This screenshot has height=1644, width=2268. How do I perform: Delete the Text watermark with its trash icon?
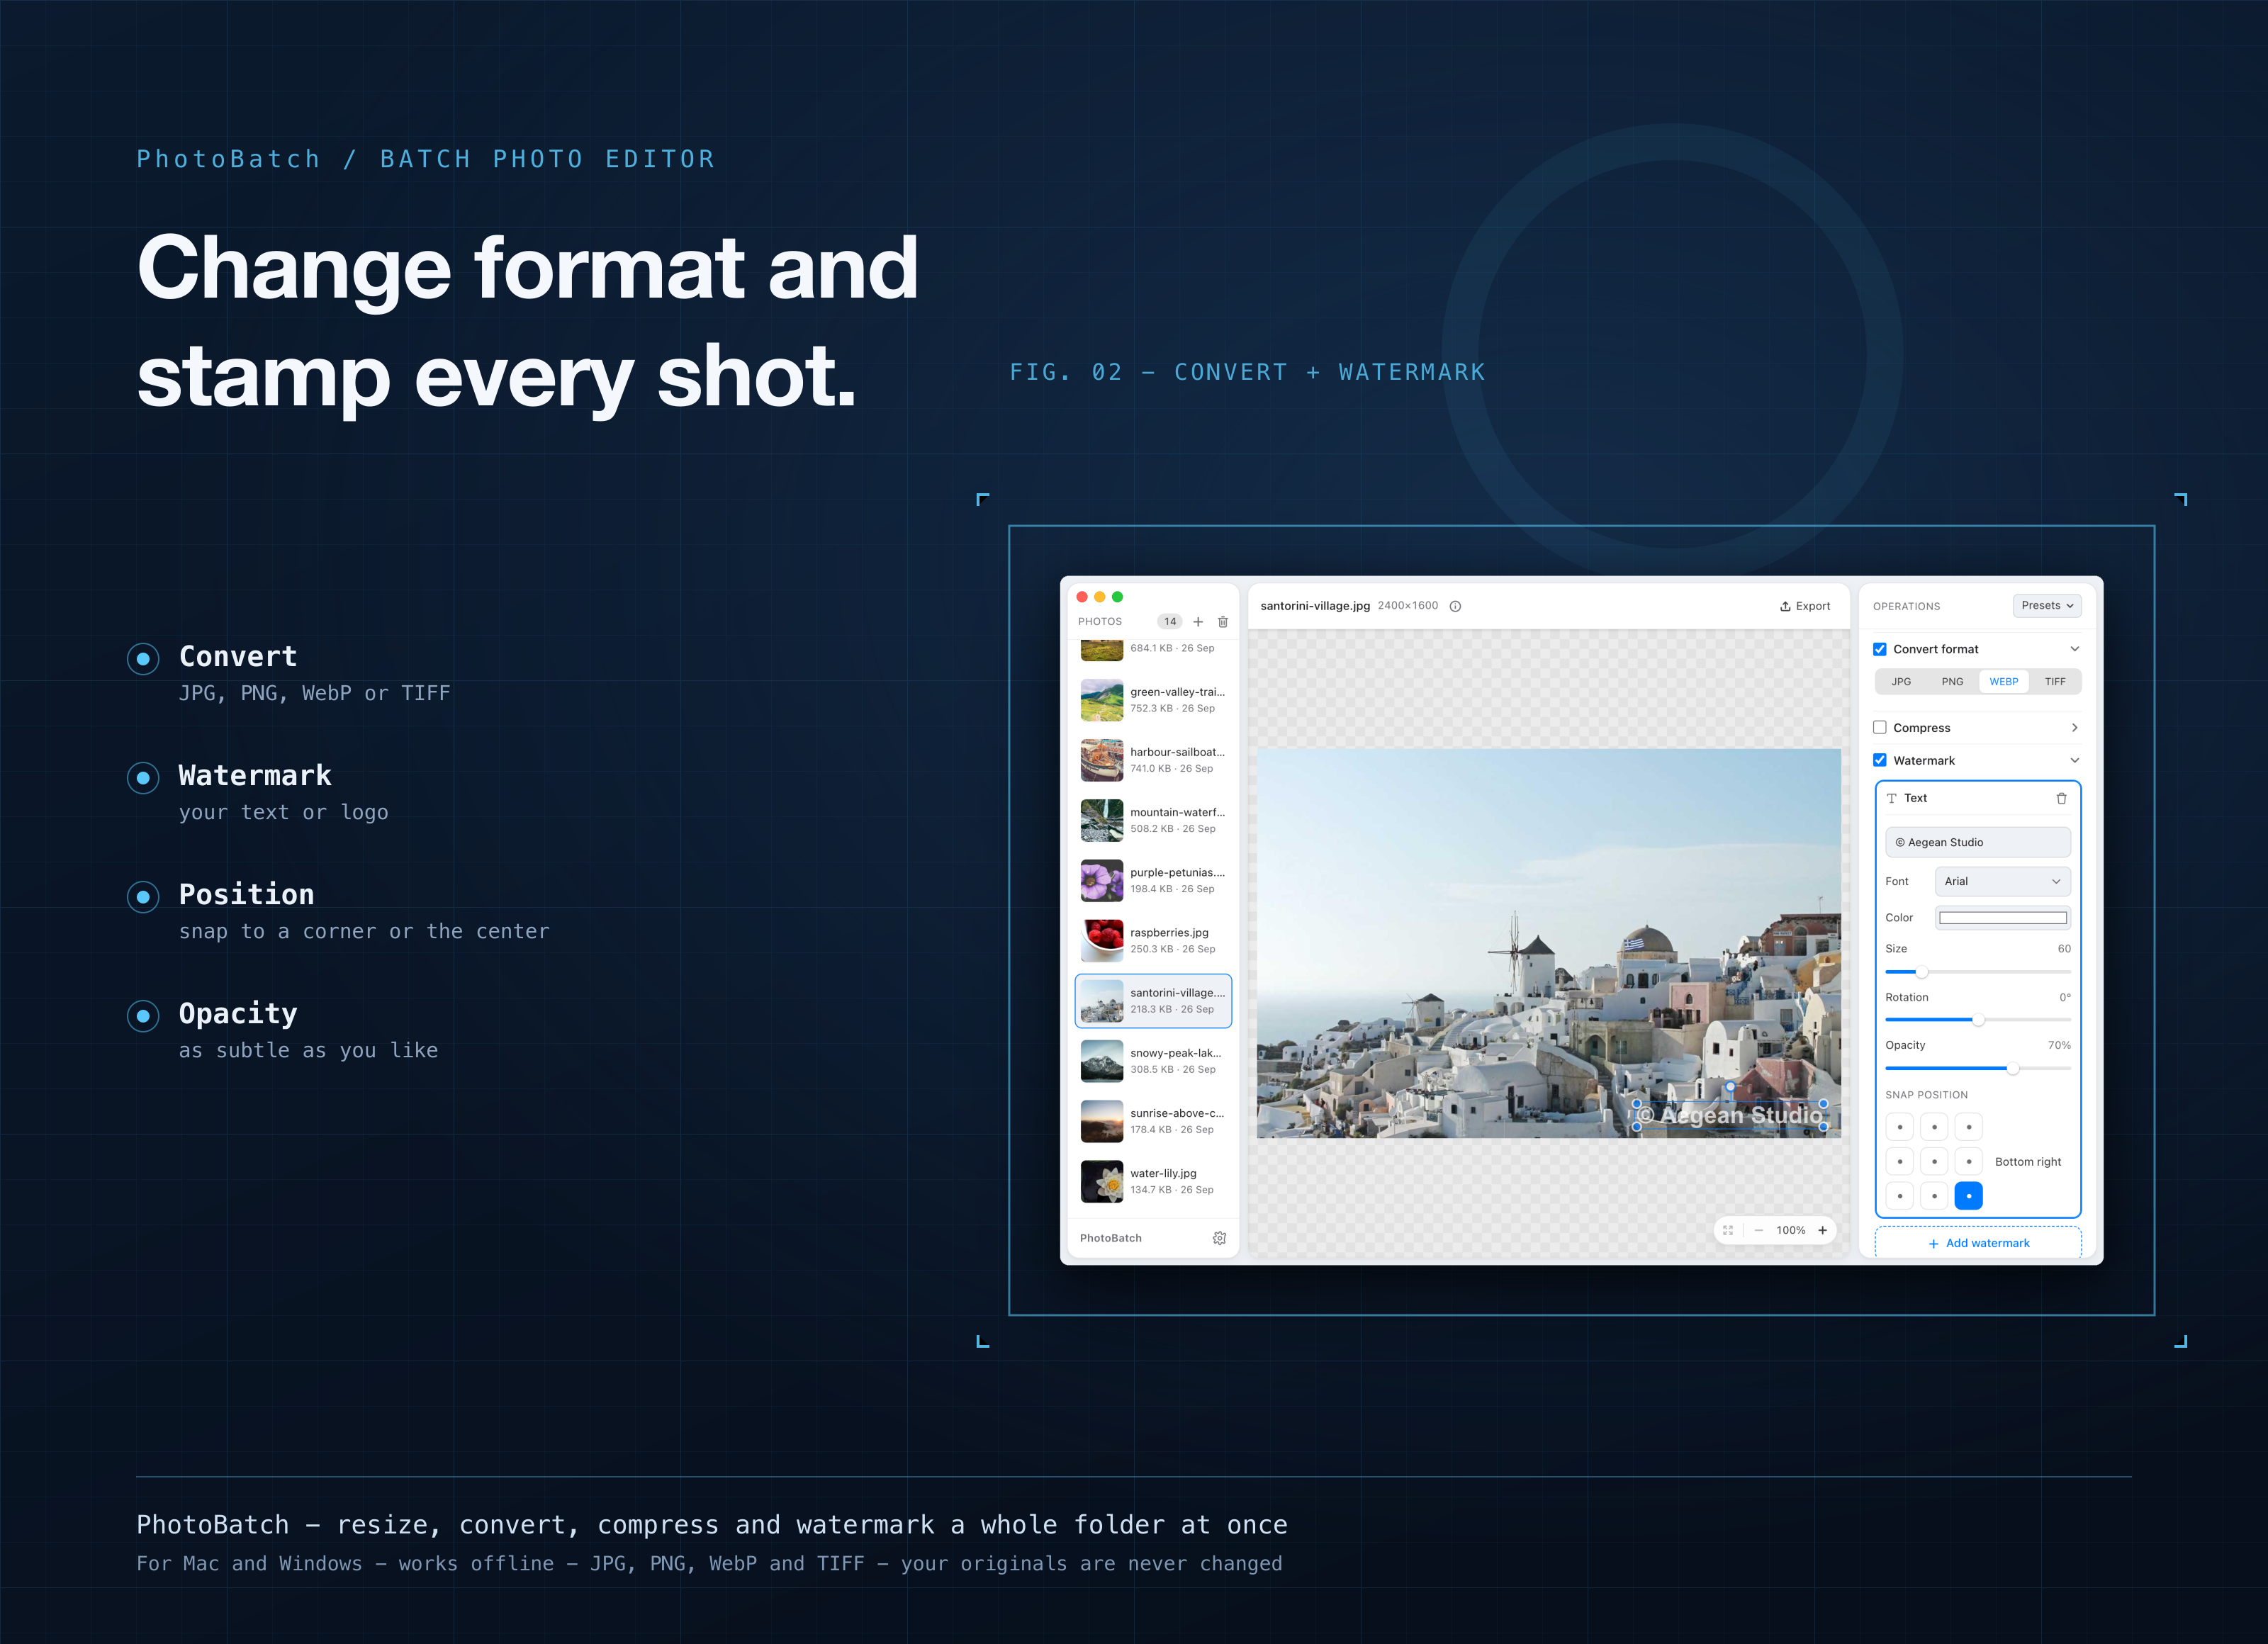[2061, 798]
